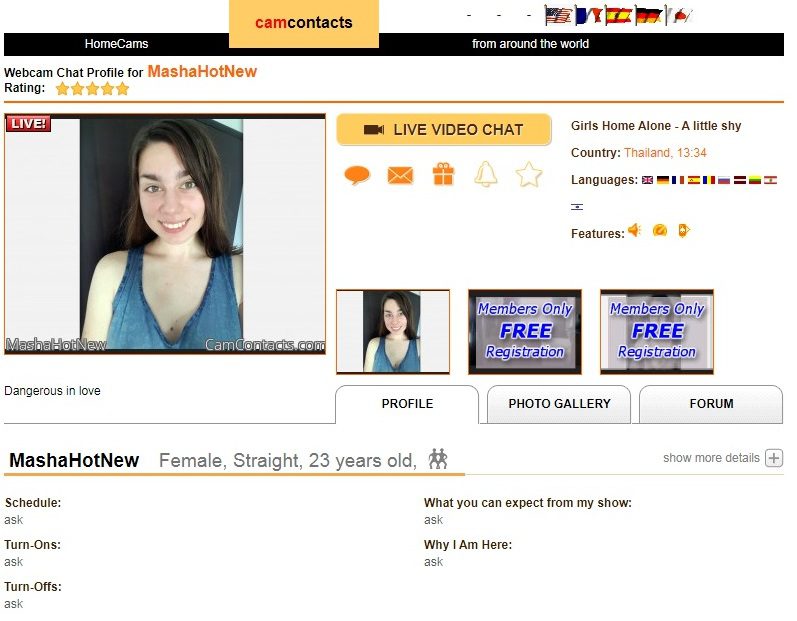The width and height of the screenshot is (797, 621).
Task: Open the rightmost Members Only thumbnail
Action: pyautogui.click(x=657, y=332)
